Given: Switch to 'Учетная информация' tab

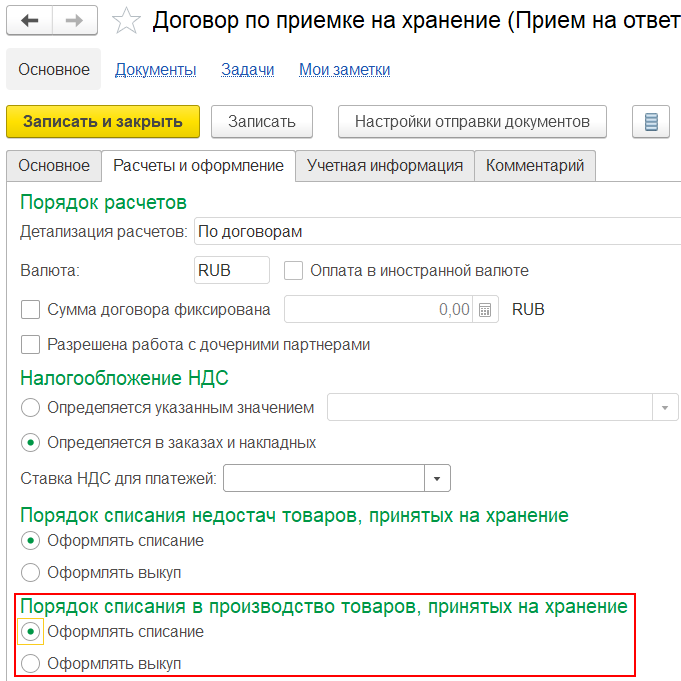Looking at the screenshot, I should pyautogui.click(x=385, y=166).
